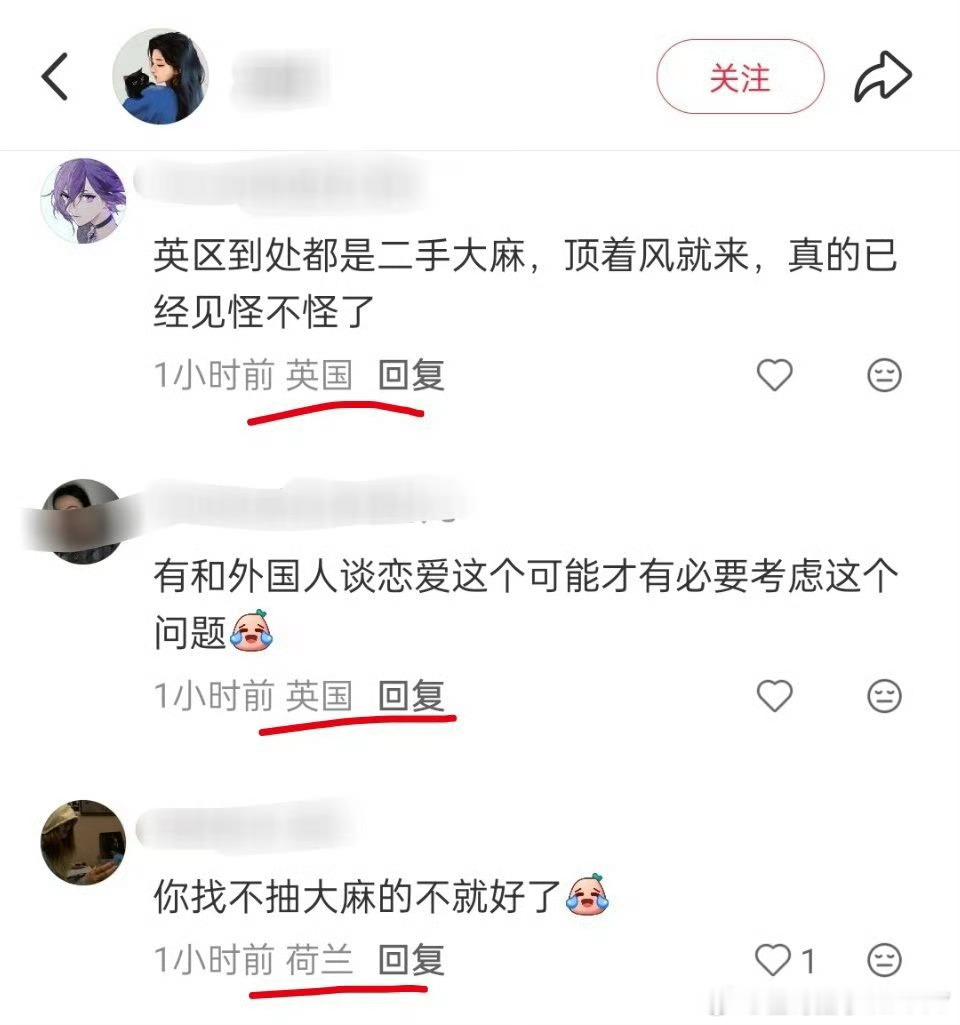
Task: Tap the share arrow icon
Action: point(883,77)
